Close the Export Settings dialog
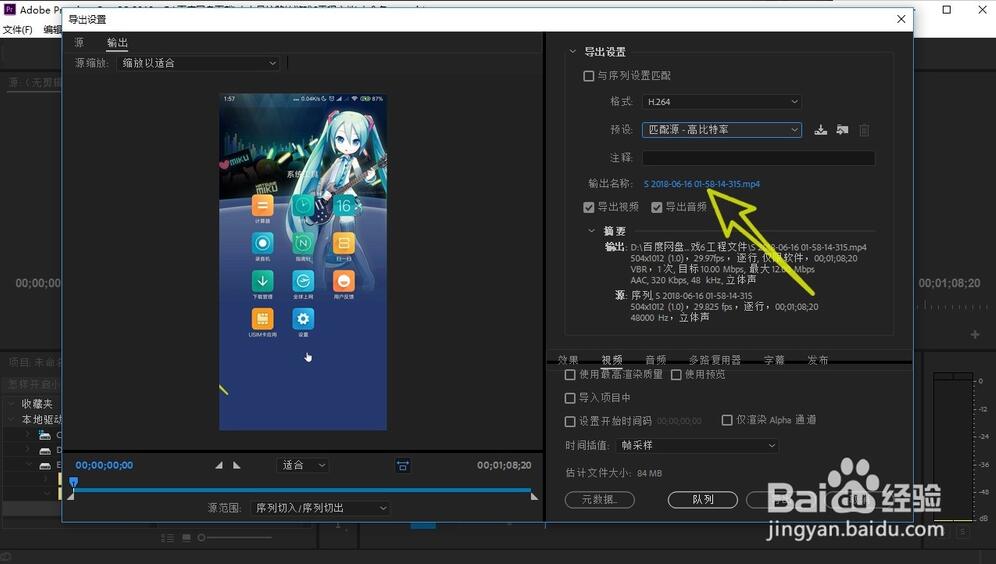This screenshot has width=996, height=564. click(901, 19)
